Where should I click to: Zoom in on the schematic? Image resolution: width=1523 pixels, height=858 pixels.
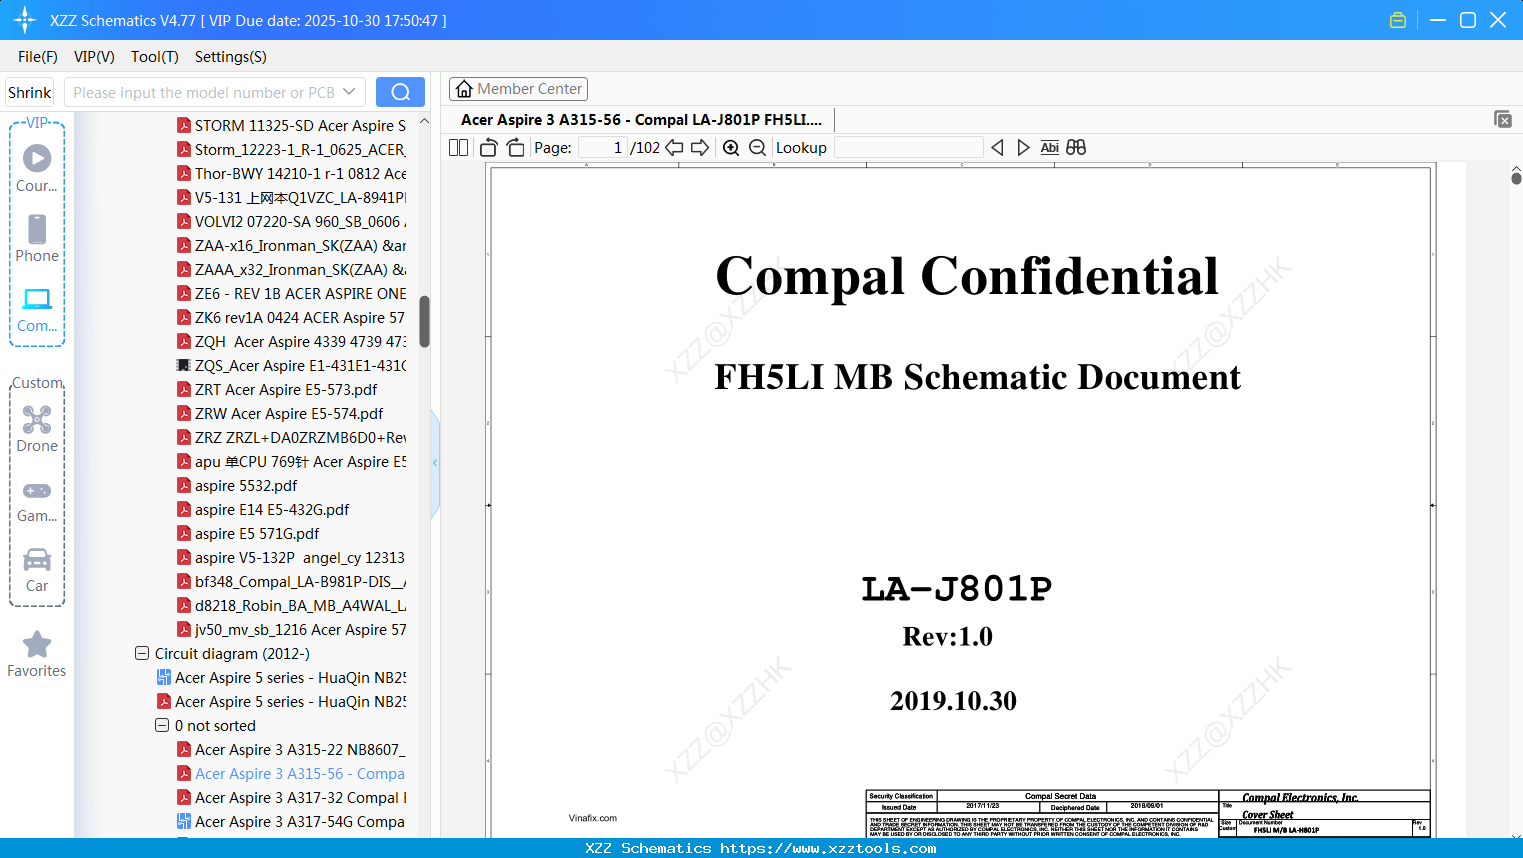[731, 148]
